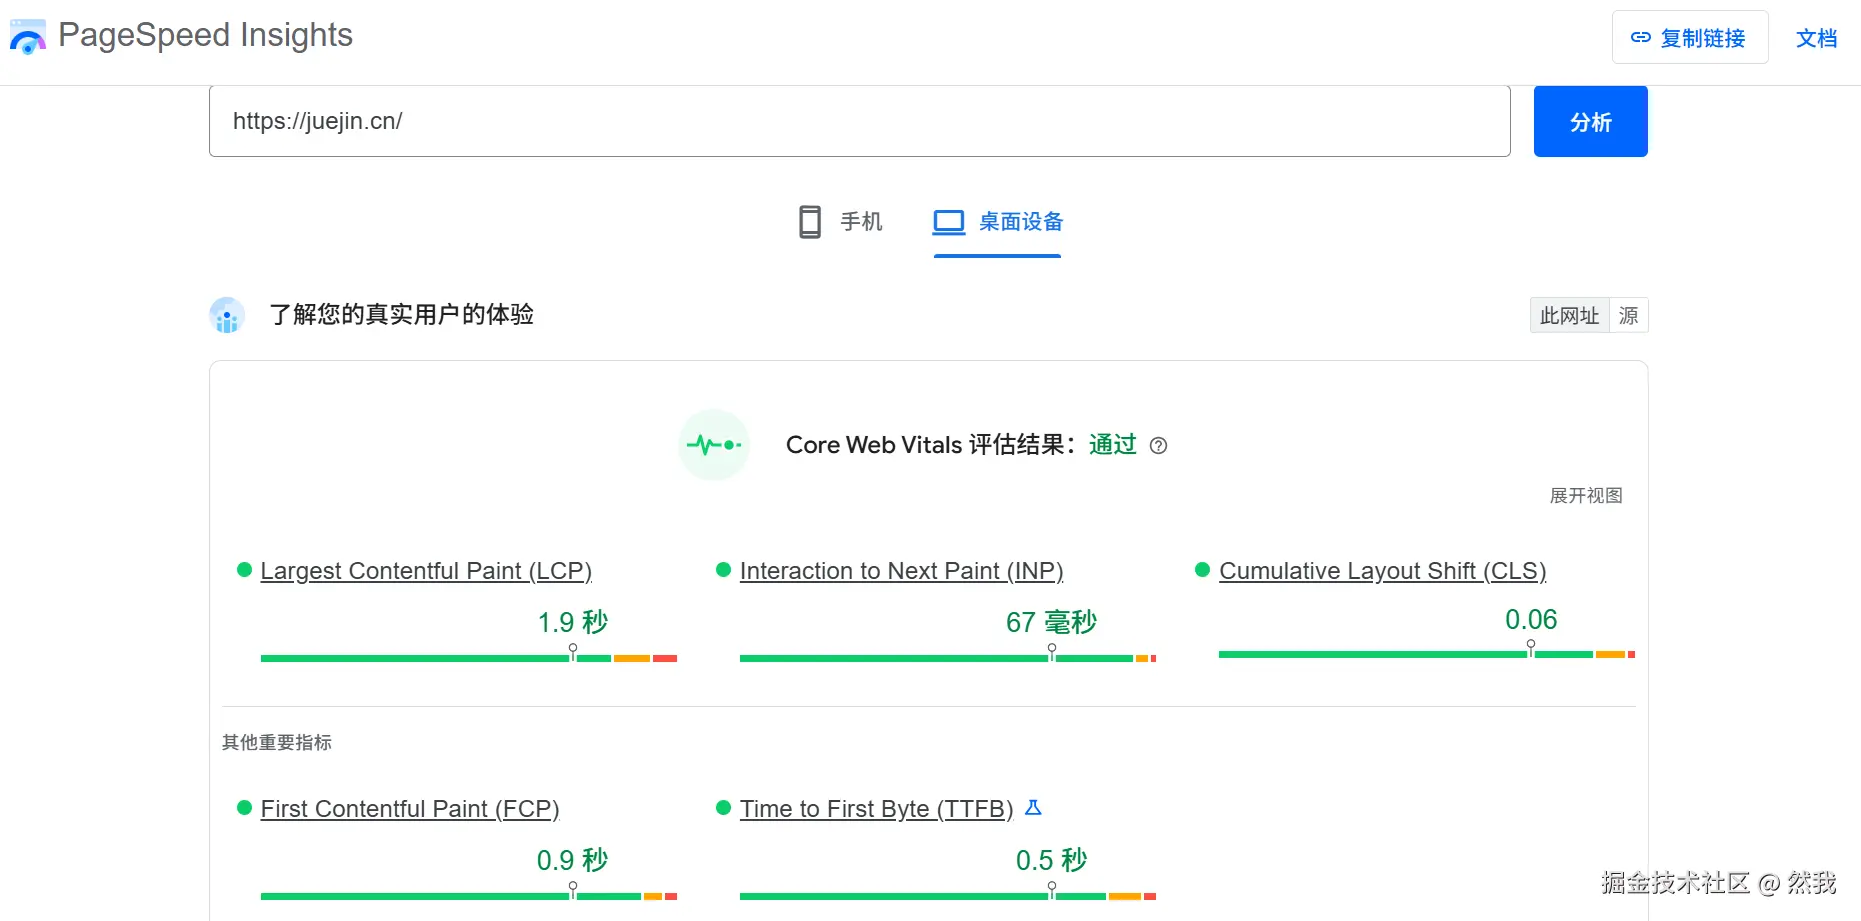Switch to 源 origin data view
Viewport: 1861px width, 921px height.
(x=1629, y=316)
